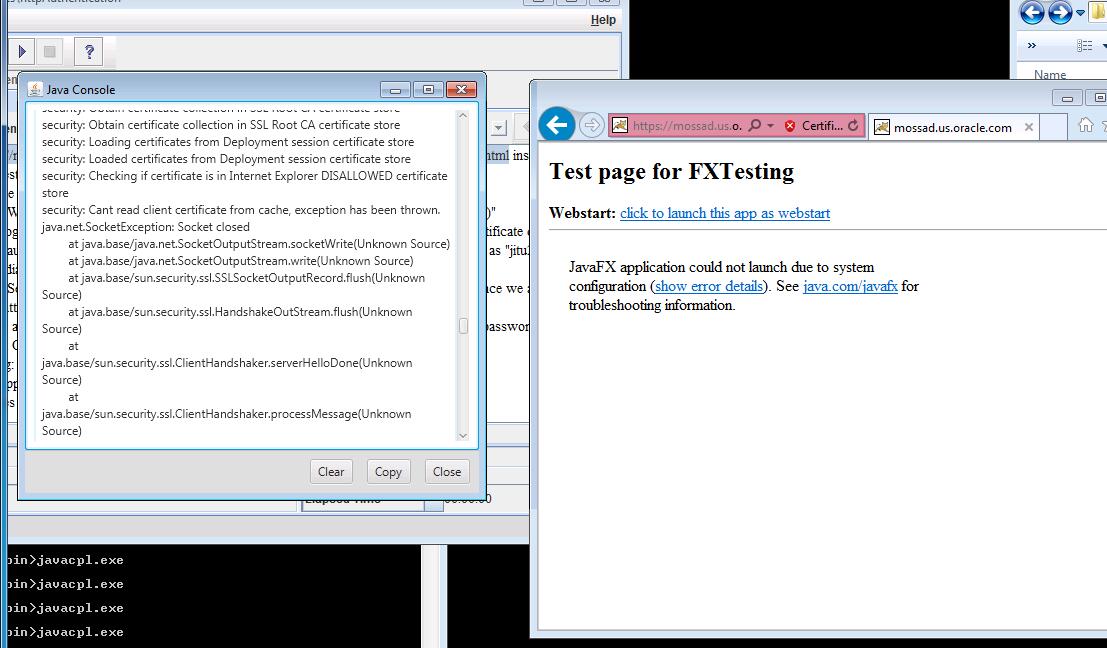
Task: Click the red certificate error shield icon
Action: click(x=790, y=126)
